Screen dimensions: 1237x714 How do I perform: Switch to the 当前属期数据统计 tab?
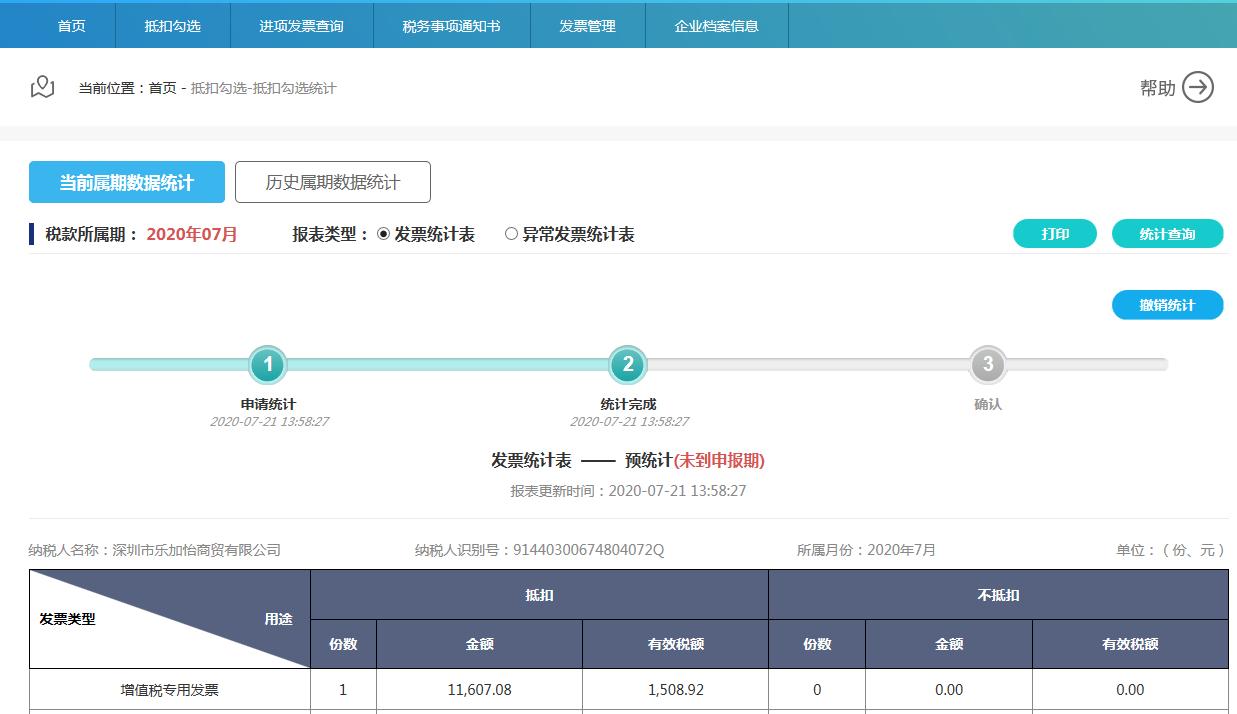click(x=126, y=181)
